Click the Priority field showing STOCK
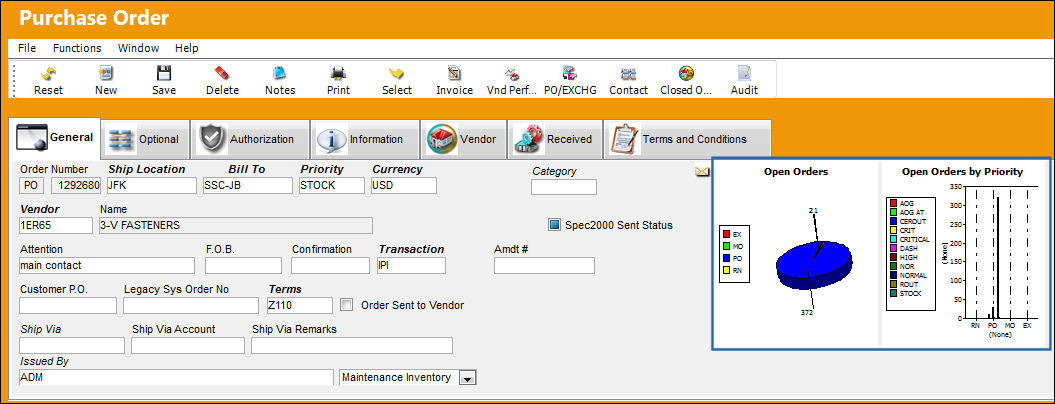1055x404 pixels. (332, 186)
